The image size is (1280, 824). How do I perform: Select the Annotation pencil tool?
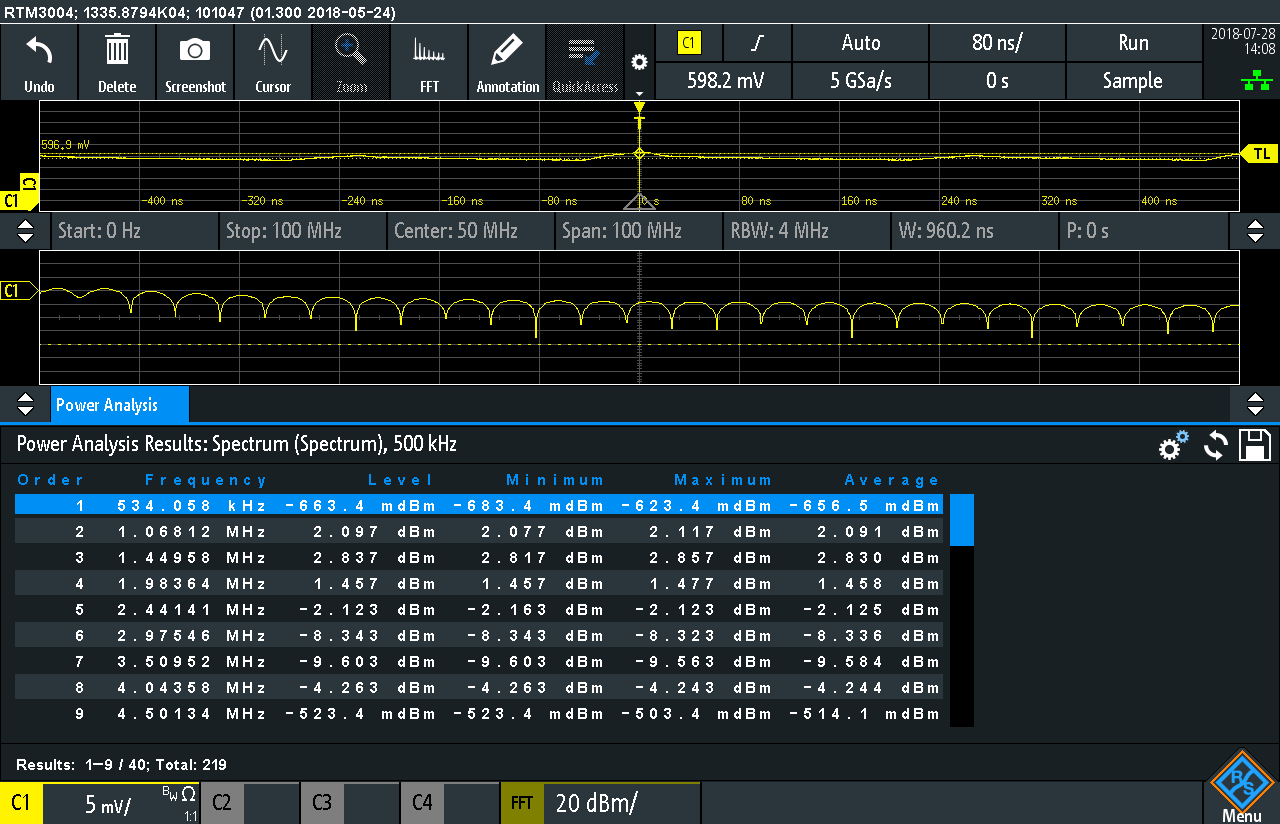507,51
